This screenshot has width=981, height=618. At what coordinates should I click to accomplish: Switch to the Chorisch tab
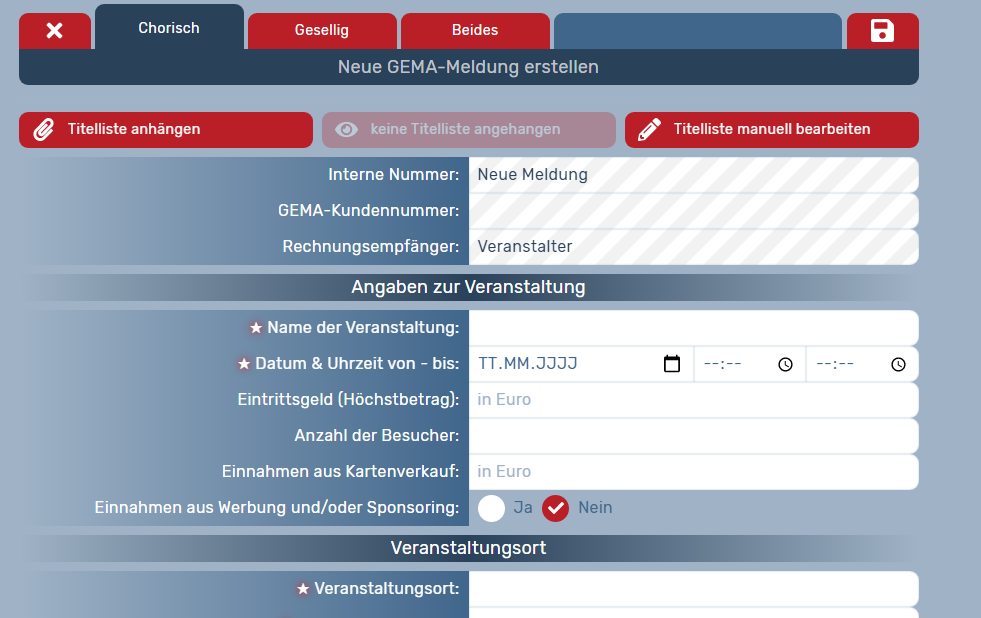pos(169,28)
